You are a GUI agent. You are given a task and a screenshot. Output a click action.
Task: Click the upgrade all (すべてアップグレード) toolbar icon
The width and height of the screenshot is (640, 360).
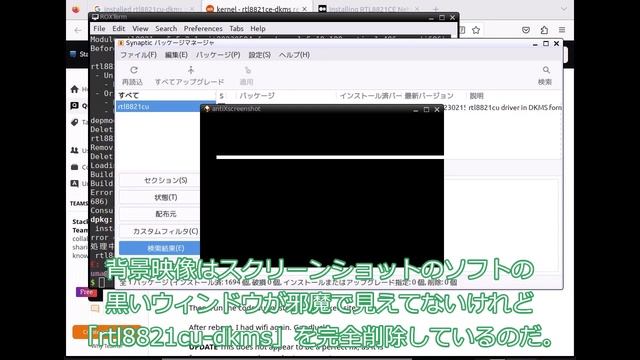point(191,70)
